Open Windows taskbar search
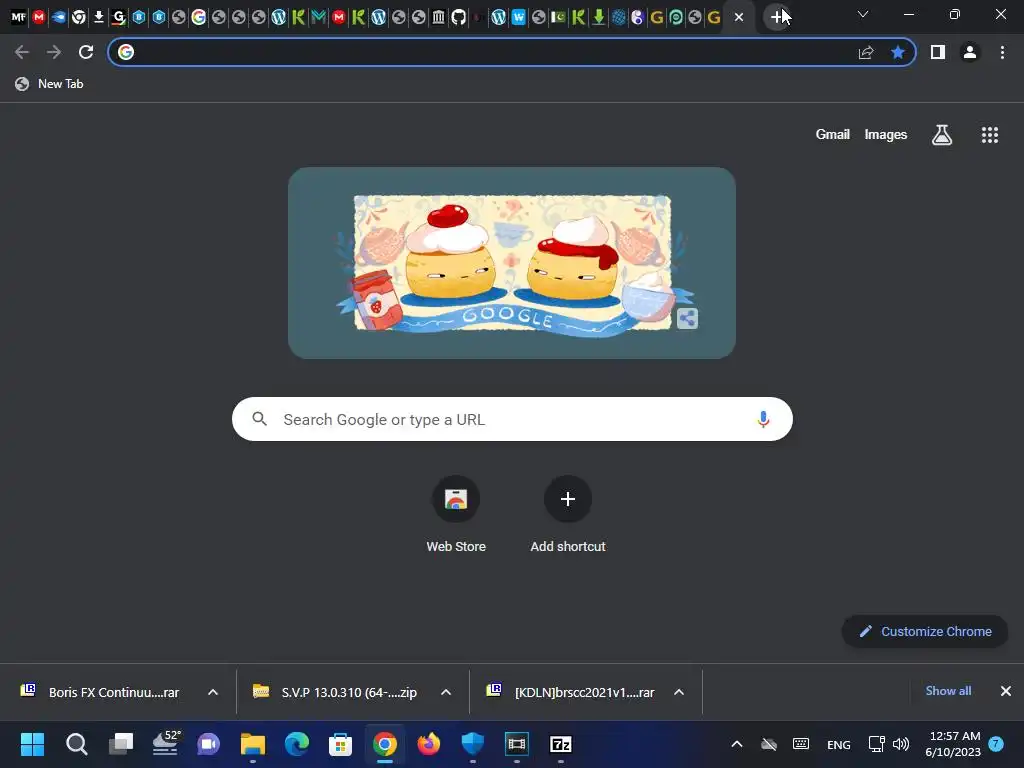This screenshot has width=1024, height=768. [x=76, y=744]
